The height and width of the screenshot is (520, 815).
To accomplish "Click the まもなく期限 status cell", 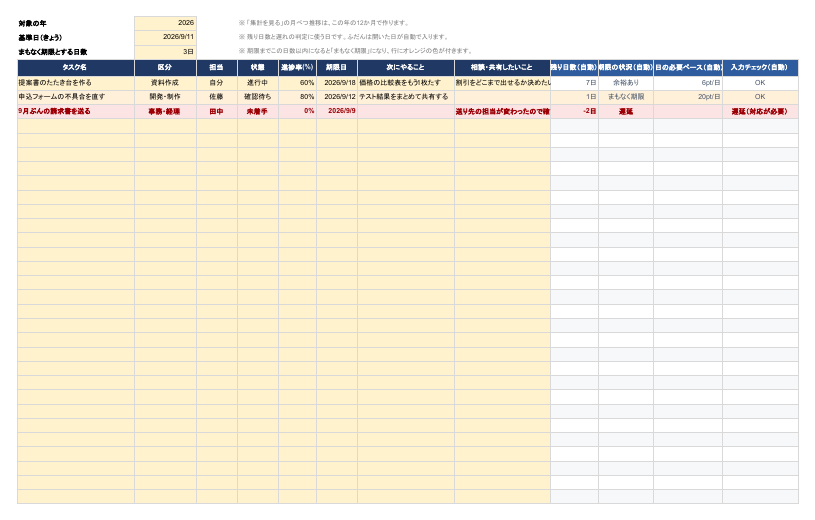I will pos(626,97).
